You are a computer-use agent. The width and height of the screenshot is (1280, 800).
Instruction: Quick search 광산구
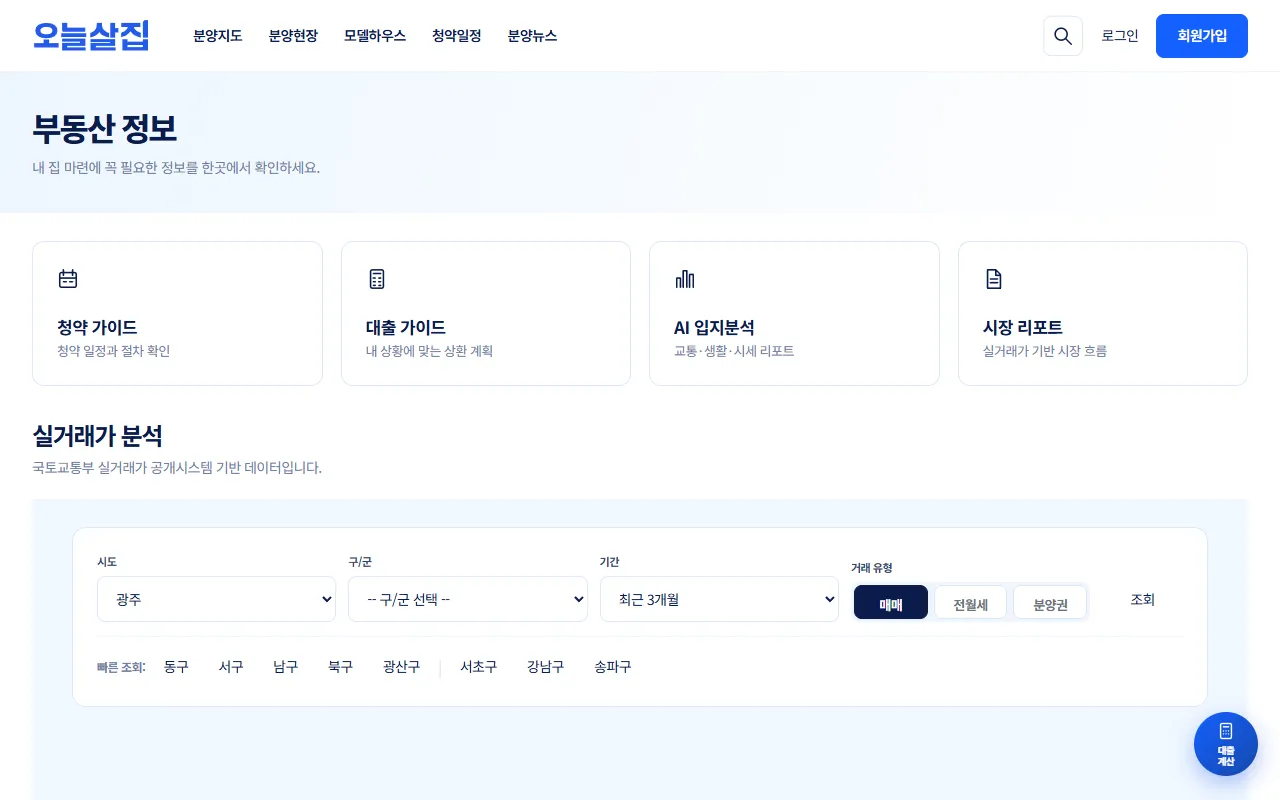click(402, 667)
